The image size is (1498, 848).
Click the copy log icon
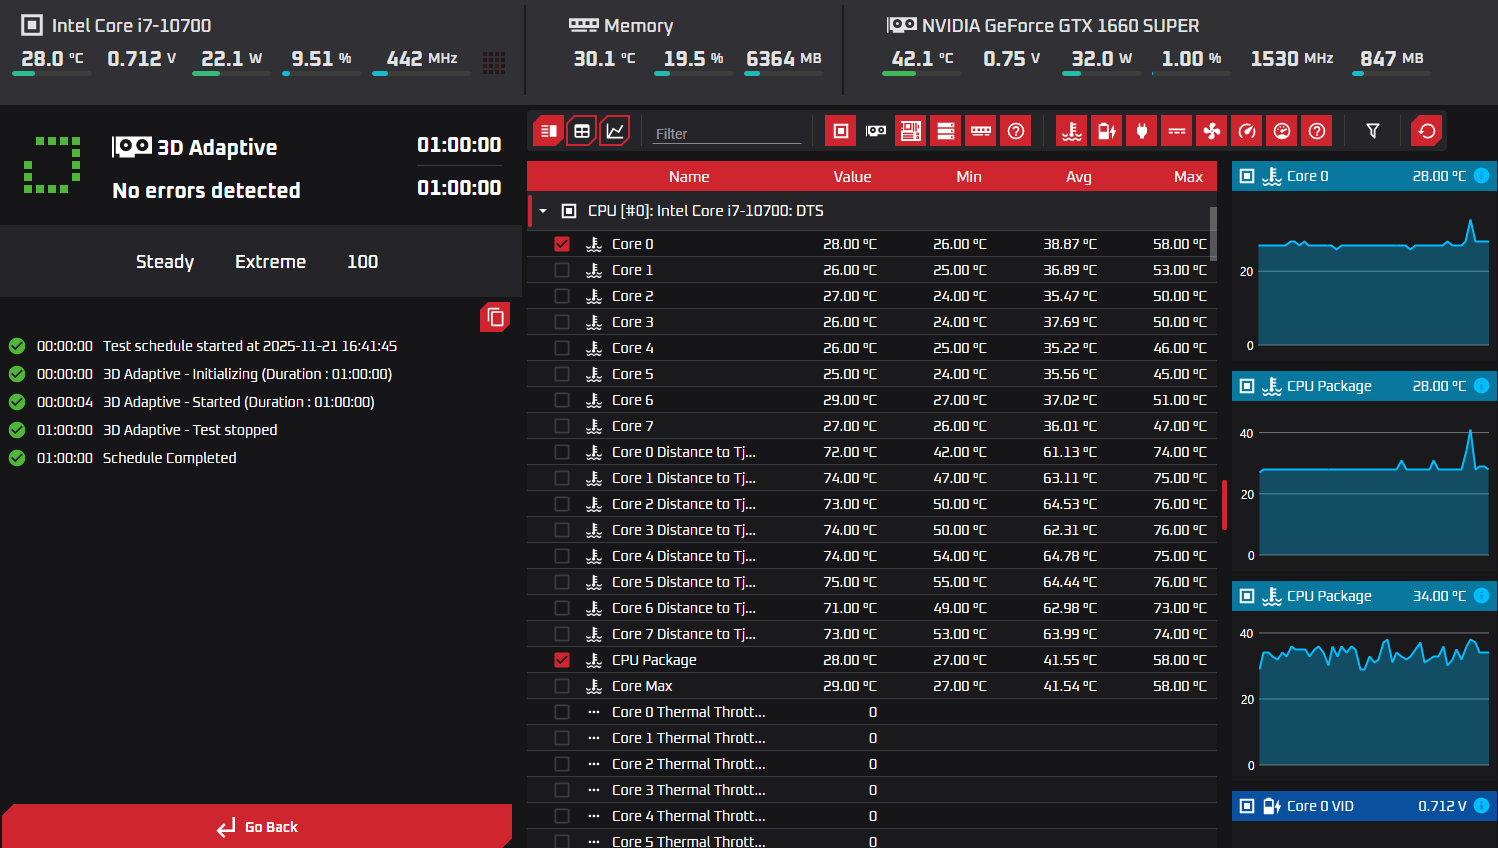coord(495,317)
